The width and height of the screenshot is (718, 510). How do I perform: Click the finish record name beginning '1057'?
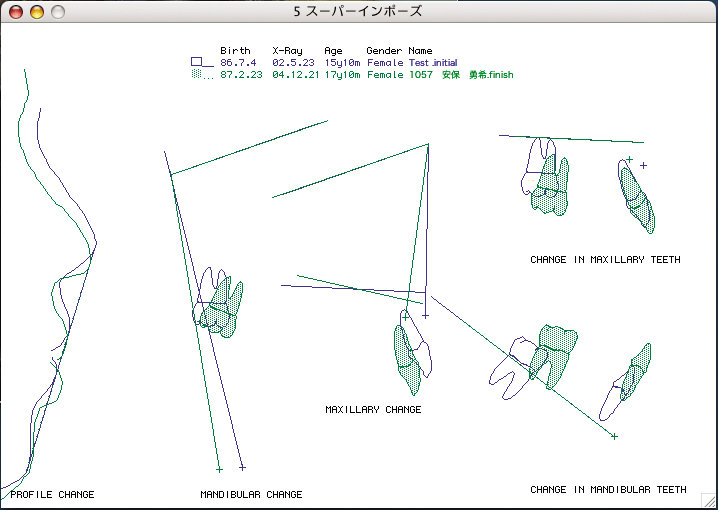[461, 75]
